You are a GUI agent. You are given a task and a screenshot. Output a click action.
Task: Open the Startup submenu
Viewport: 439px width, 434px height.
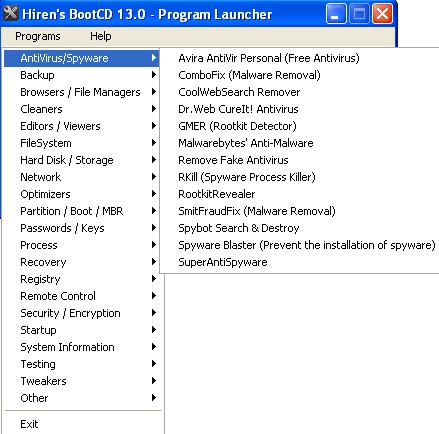point(81,330)
